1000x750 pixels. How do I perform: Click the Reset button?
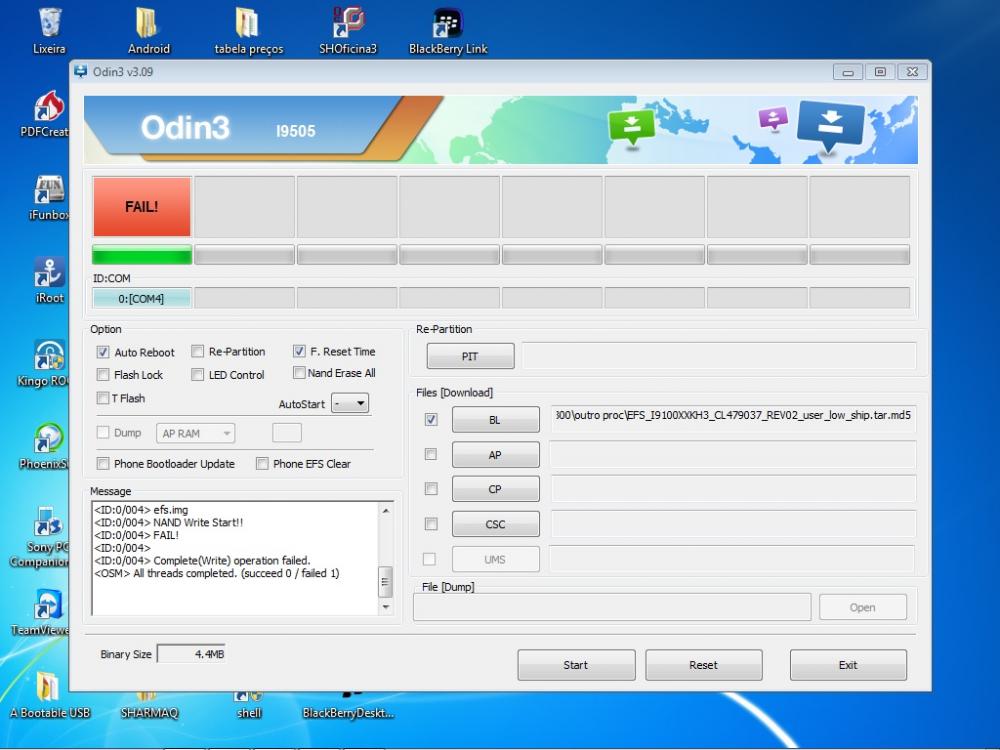(703, 665)
